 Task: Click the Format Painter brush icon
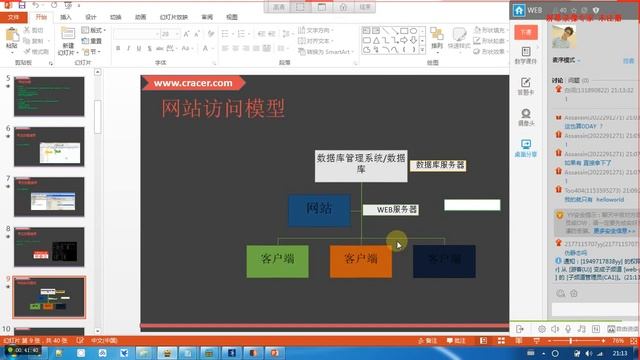(x=27, y=51)
